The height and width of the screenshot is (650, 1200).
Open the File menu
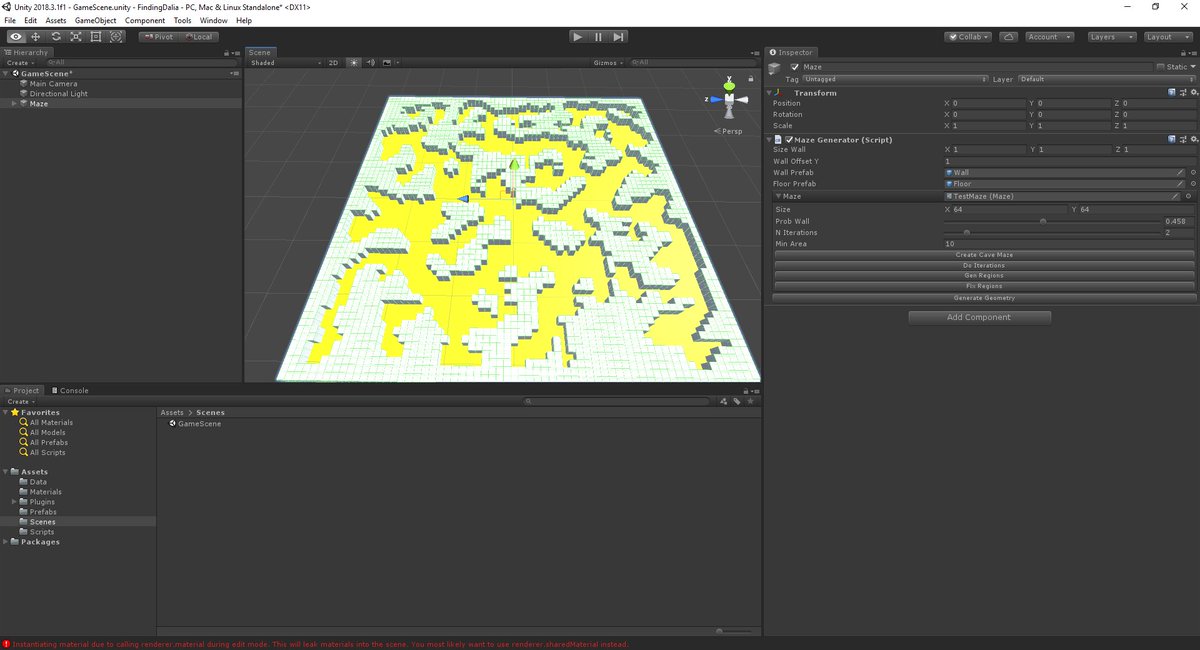click(10, 20)
